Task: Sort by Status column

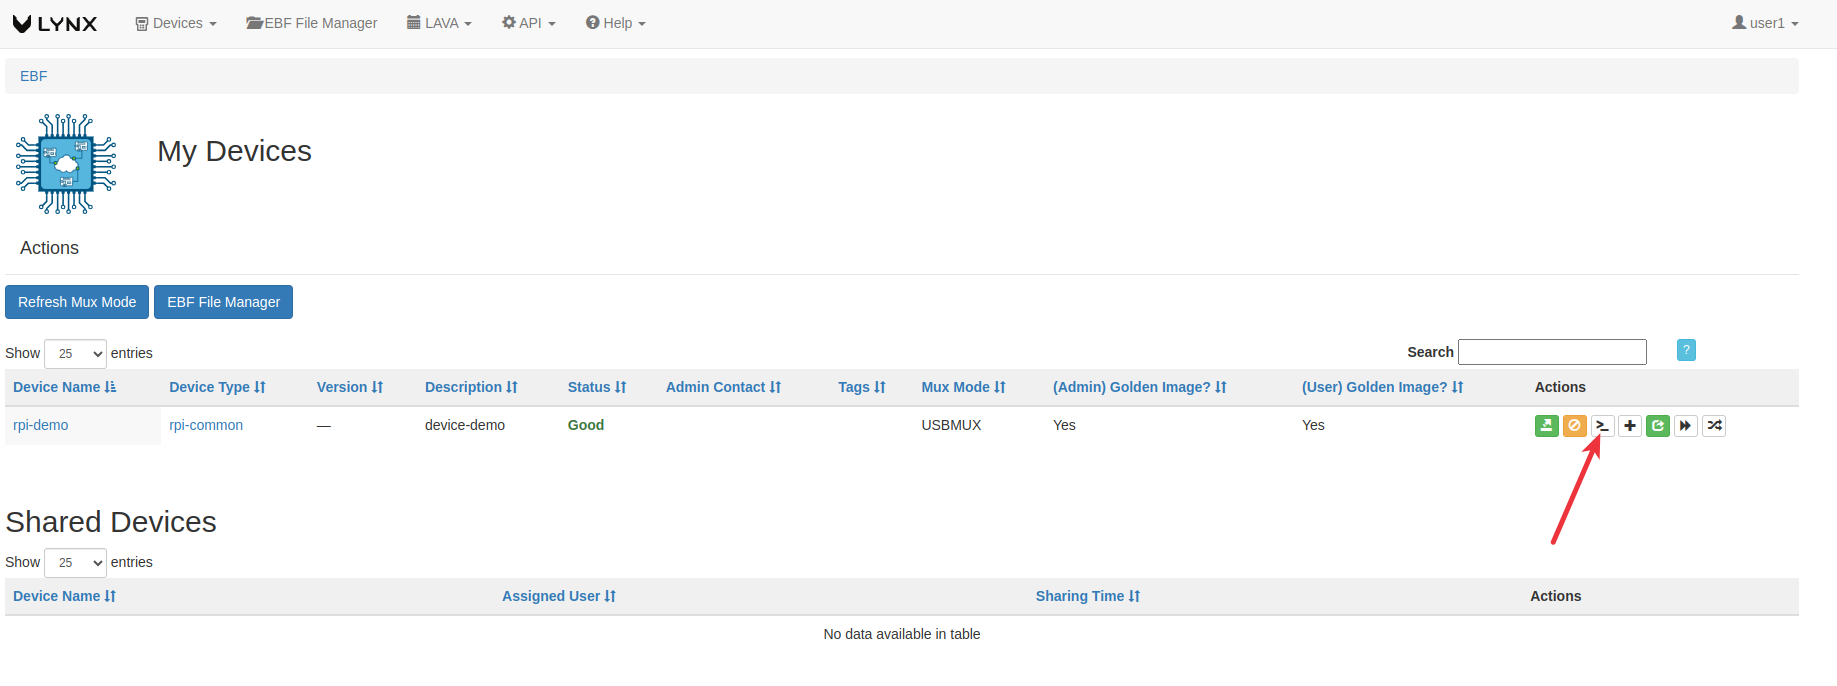Action: [x=597, y=387]
